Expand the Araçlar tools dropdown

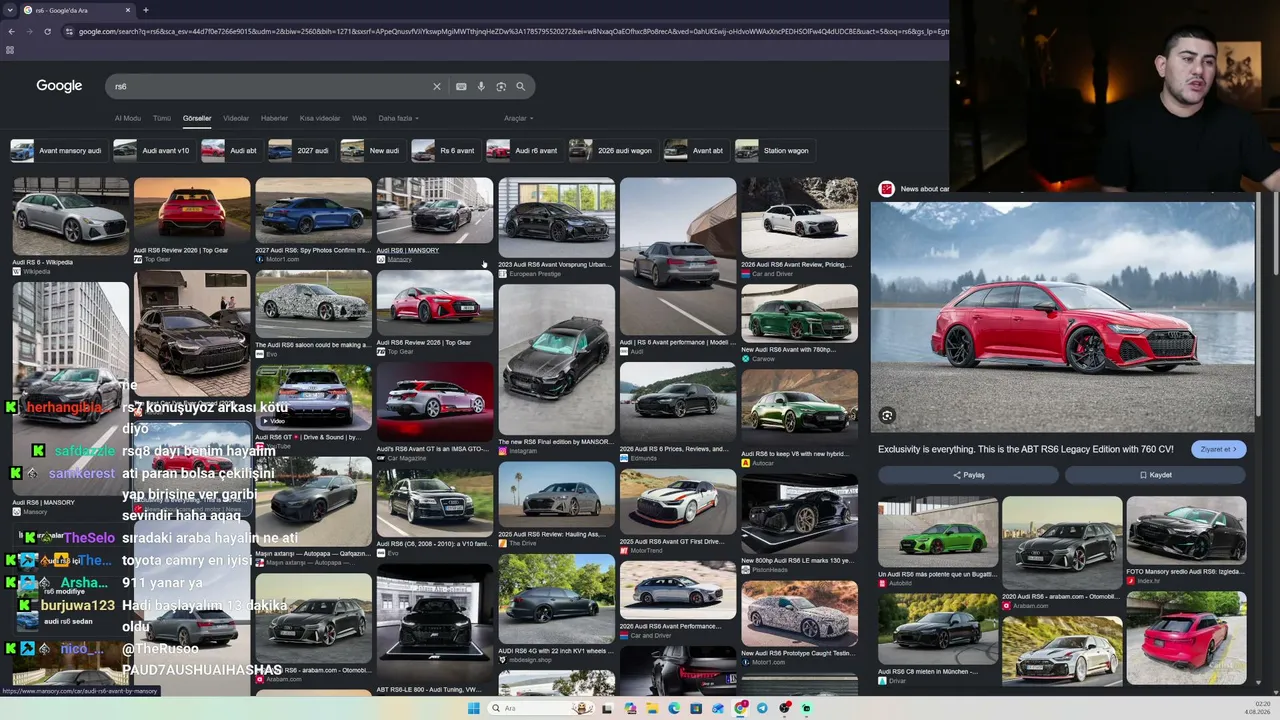coord(518,118)
